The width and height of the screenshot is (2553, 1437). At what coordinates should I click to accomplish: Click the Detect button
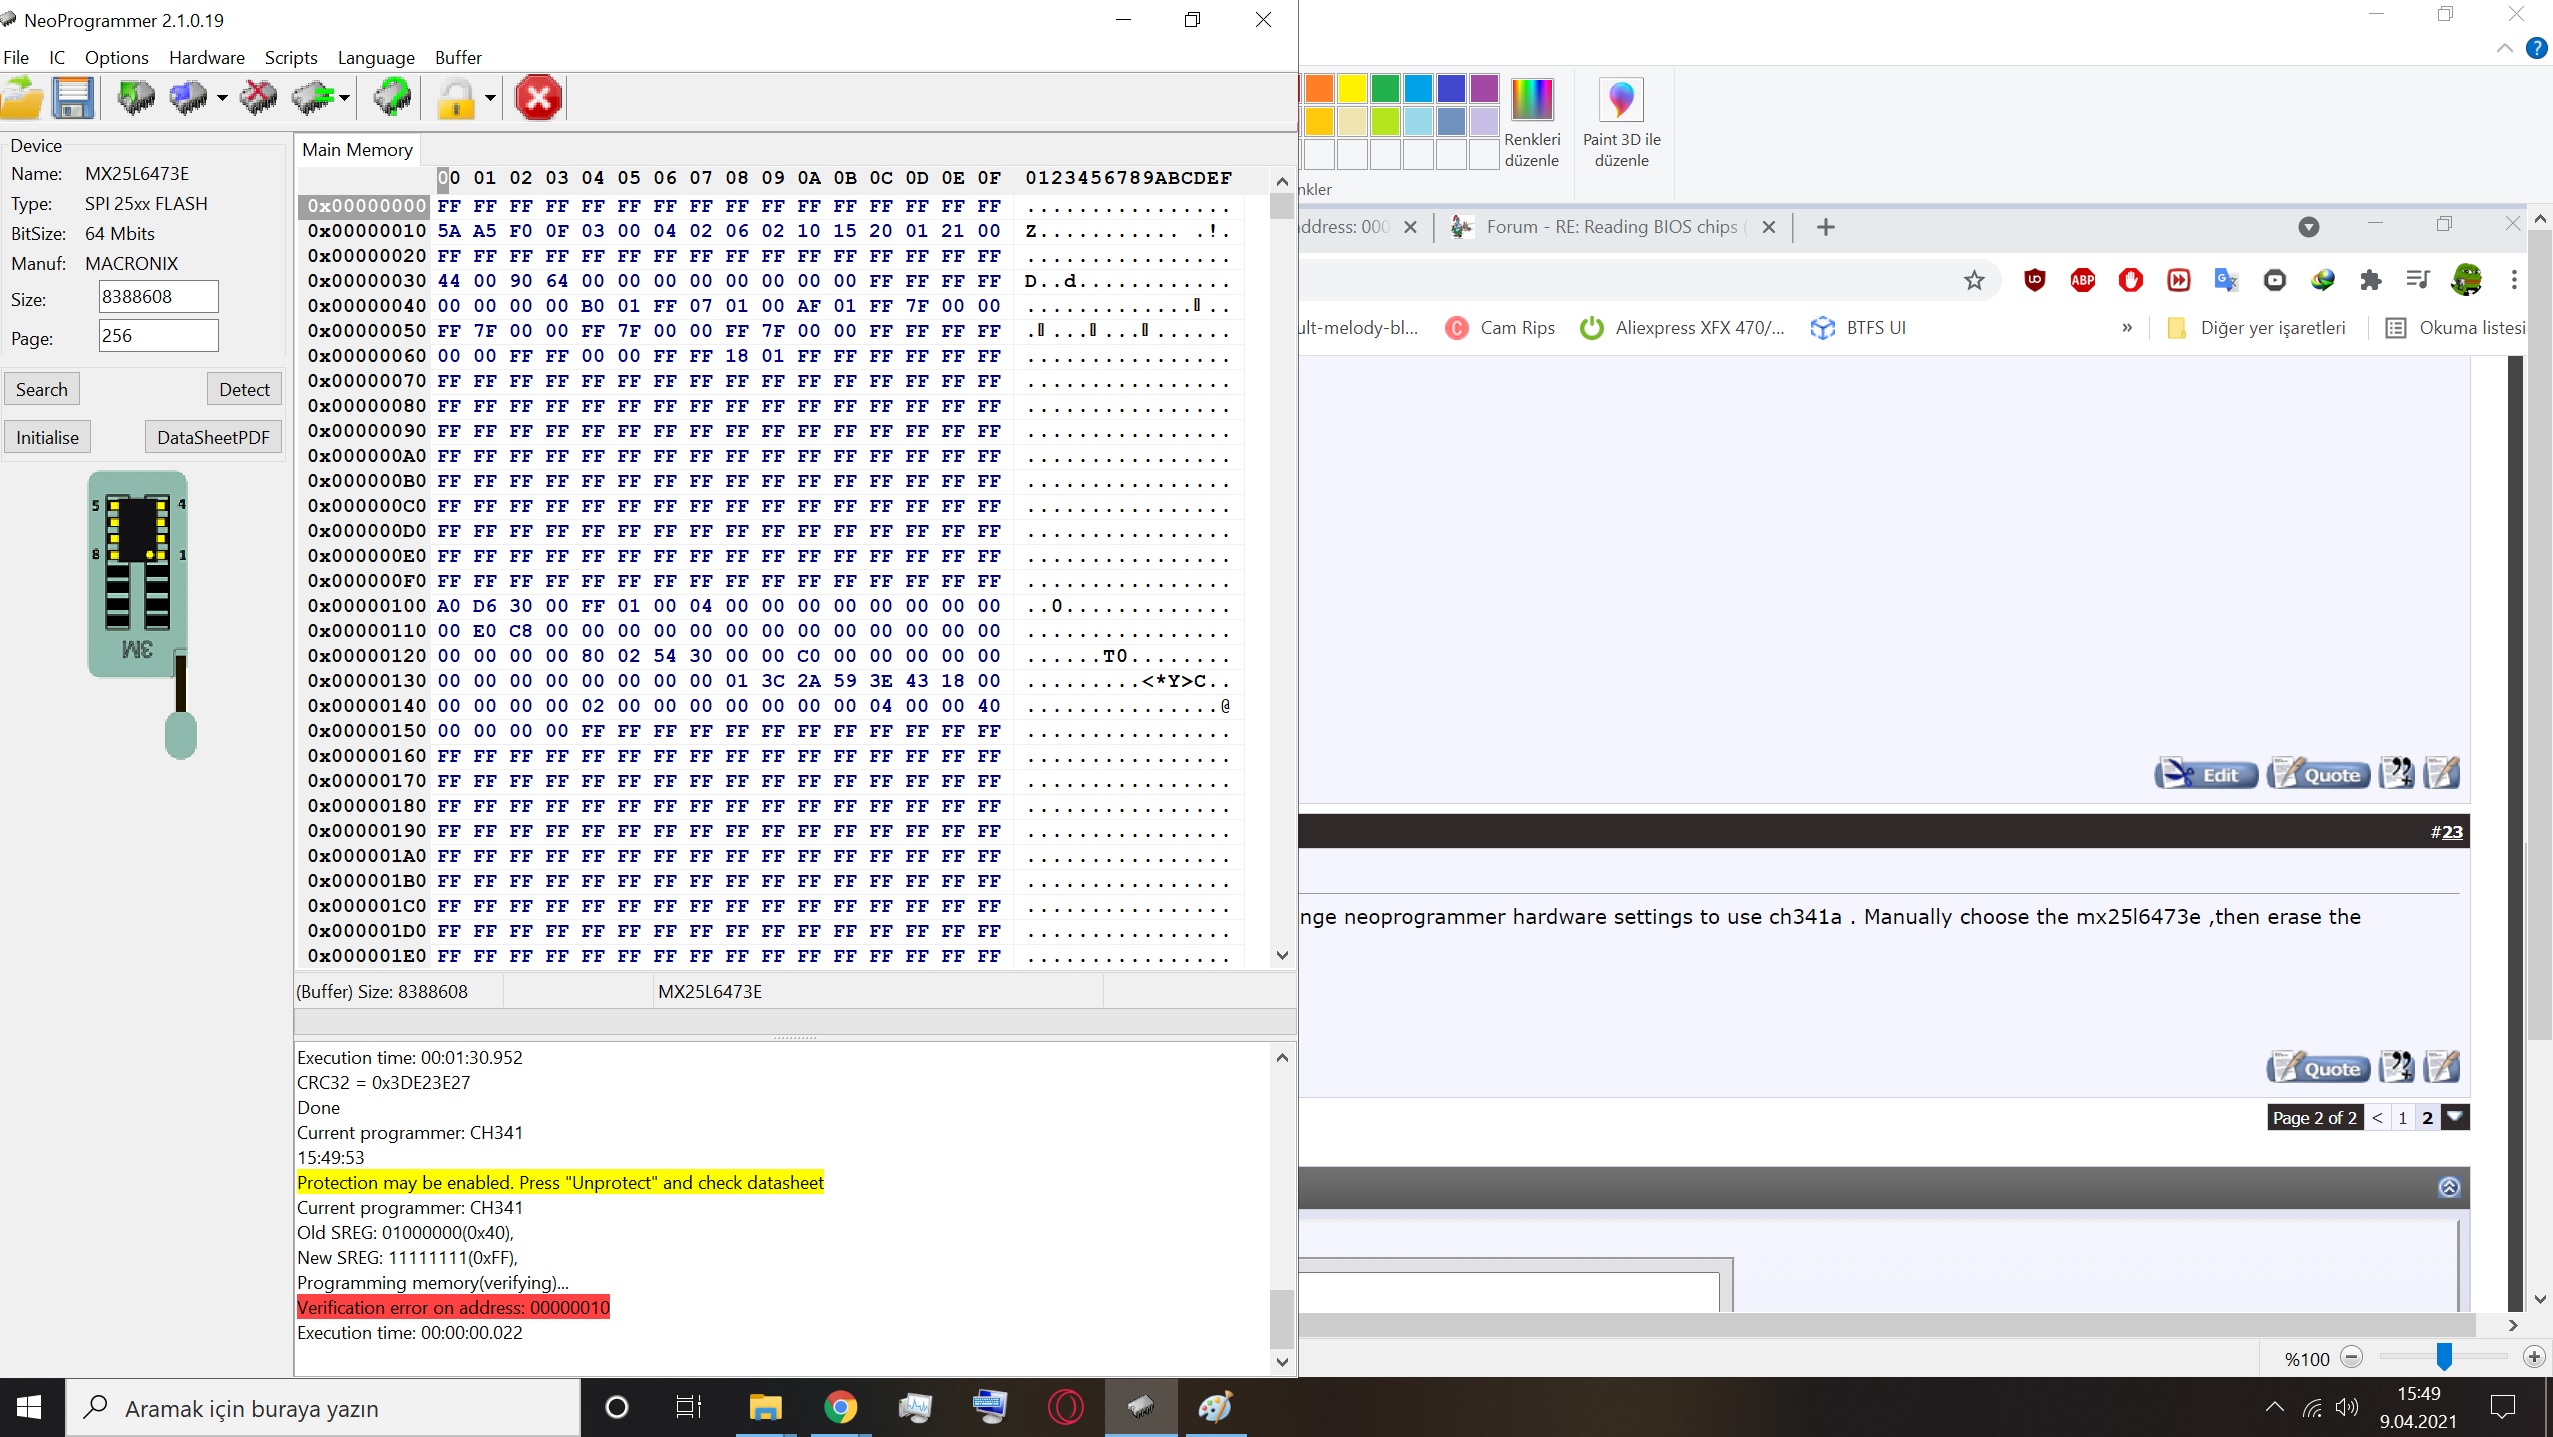tap(244, 389)
